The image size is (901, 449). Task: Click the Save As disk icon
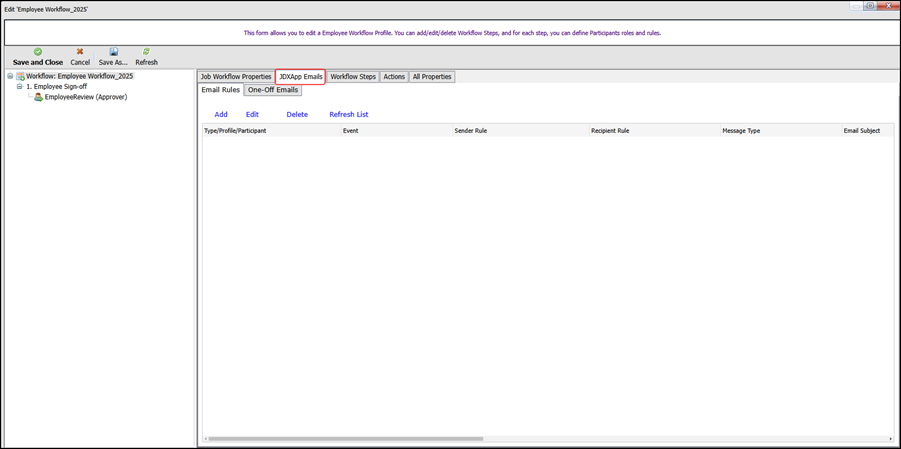tap(113, 52)
